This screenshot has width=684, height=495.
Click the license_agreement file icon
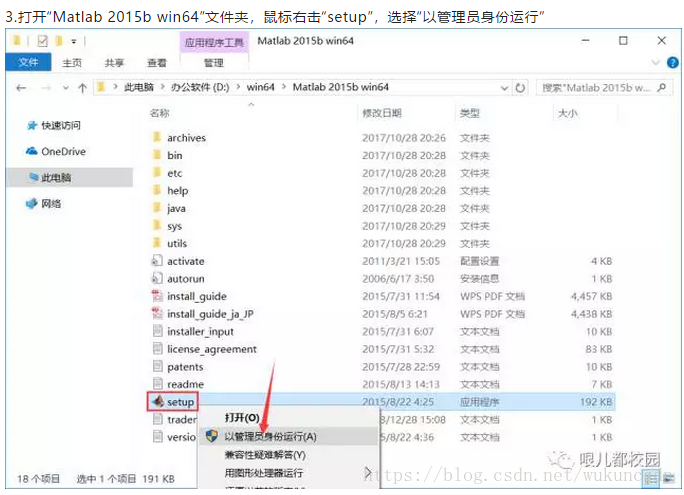[157, 348]
